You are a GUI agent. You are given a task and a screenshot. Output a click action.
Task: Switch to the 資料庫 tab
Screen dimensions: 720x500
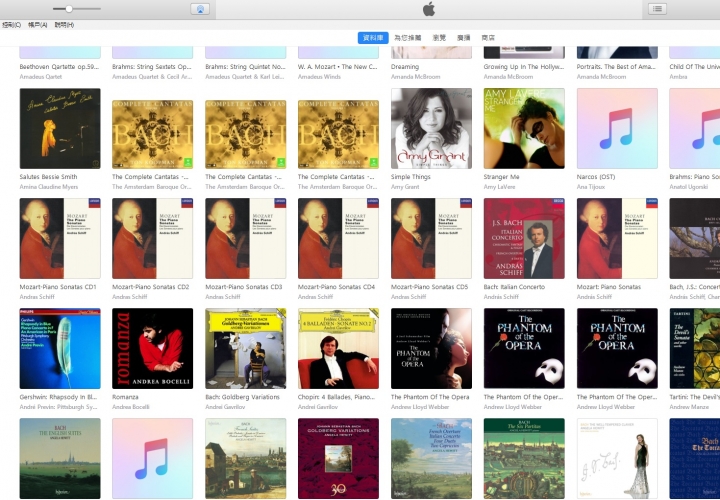click(373, 38)
